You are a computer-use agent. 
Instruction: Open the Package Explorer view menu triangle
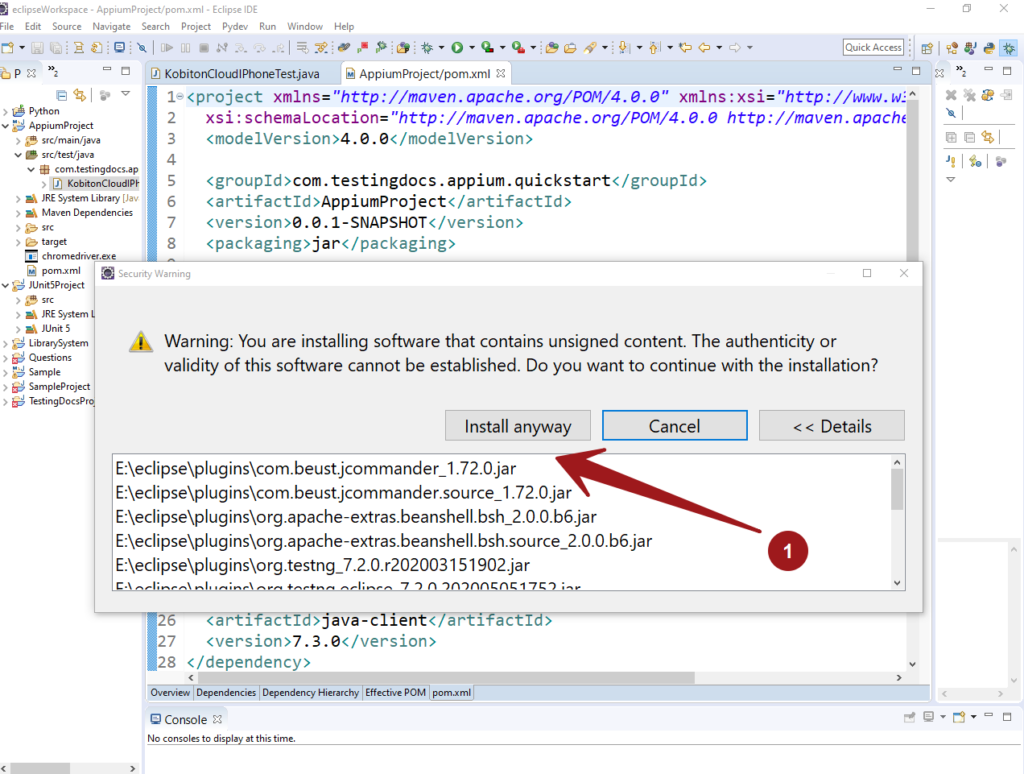click(x=125, y=93)
